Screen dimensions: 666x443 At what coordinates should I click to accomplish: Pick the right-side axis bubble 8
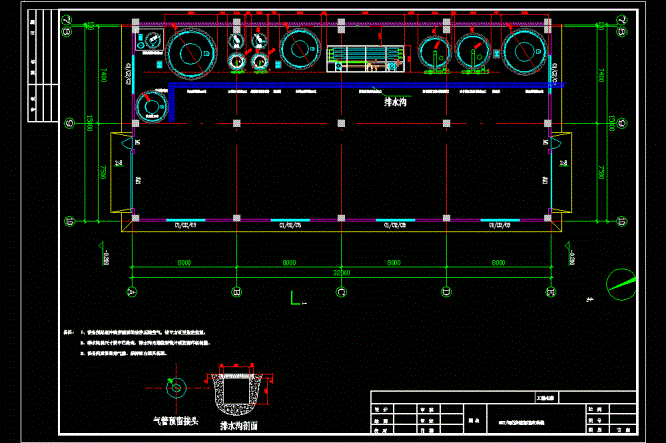(x=622, y=31)
